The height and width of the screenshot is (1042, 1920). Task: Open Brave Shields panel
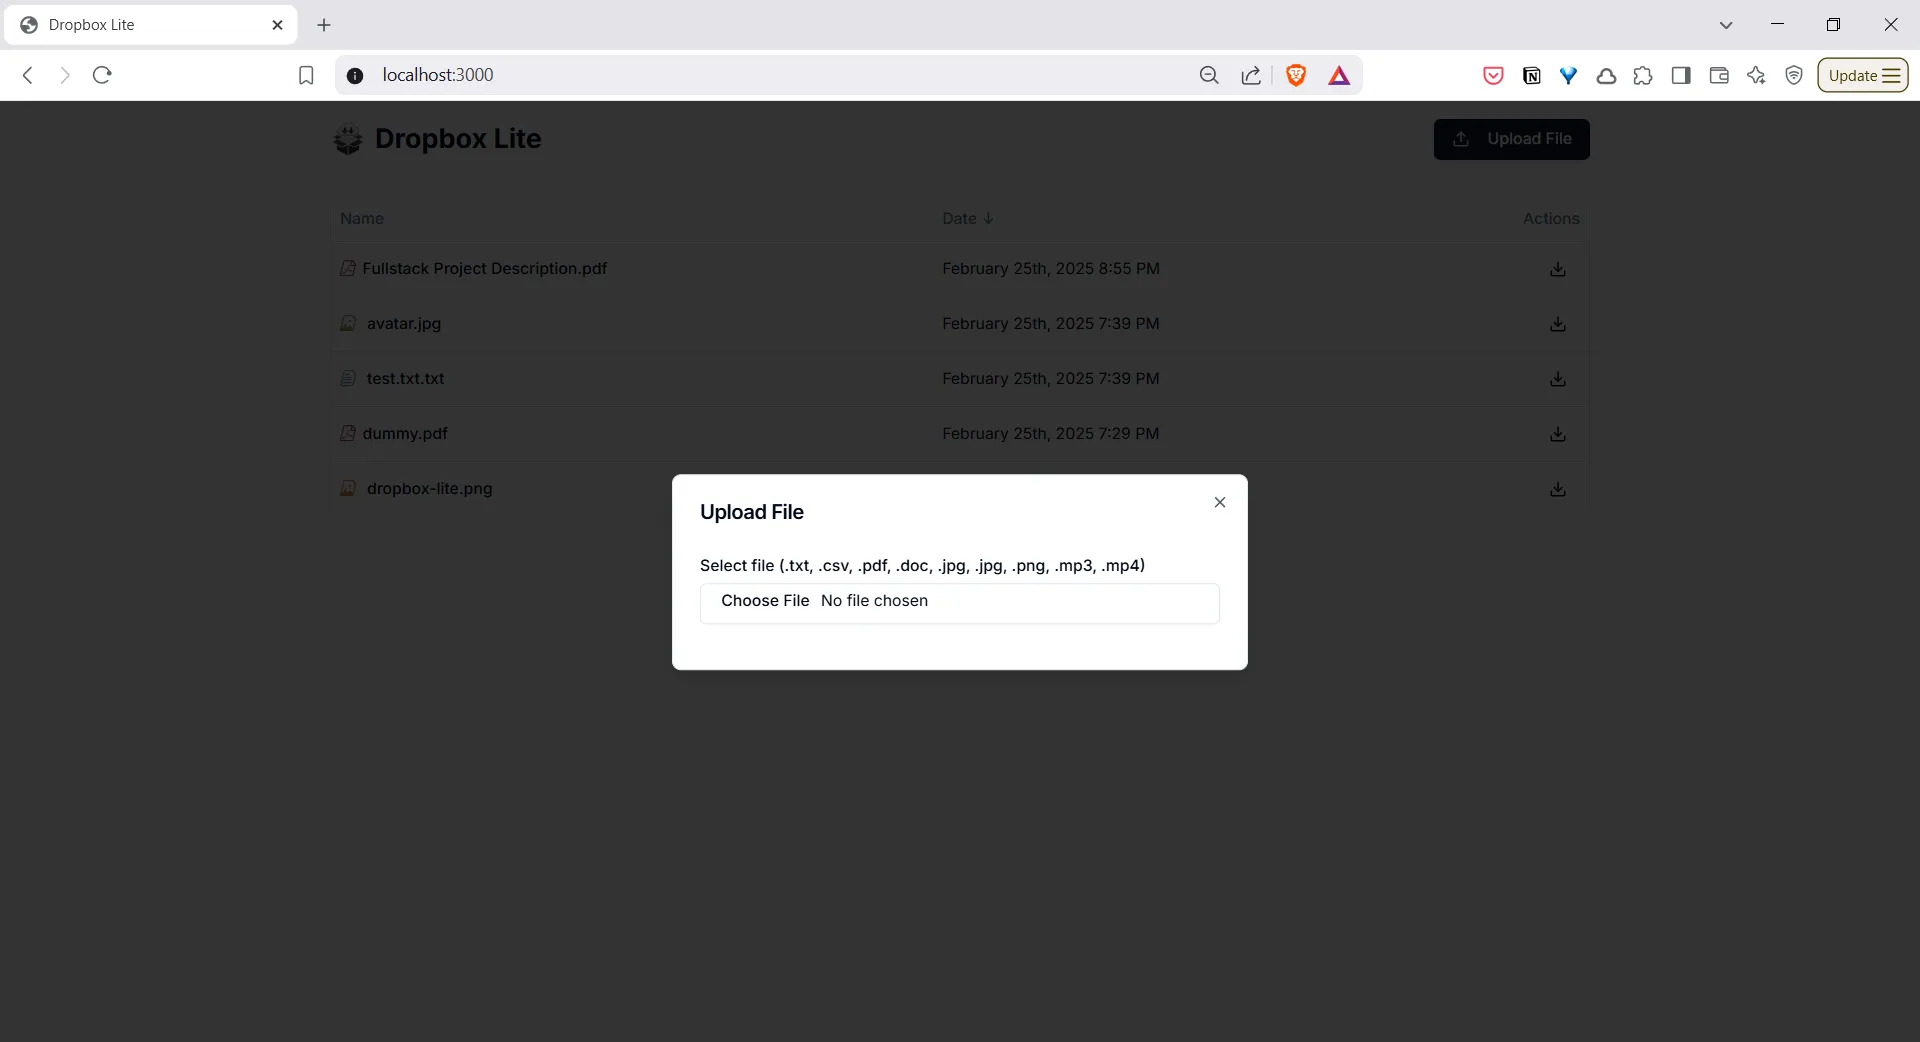coord(1296,75)
